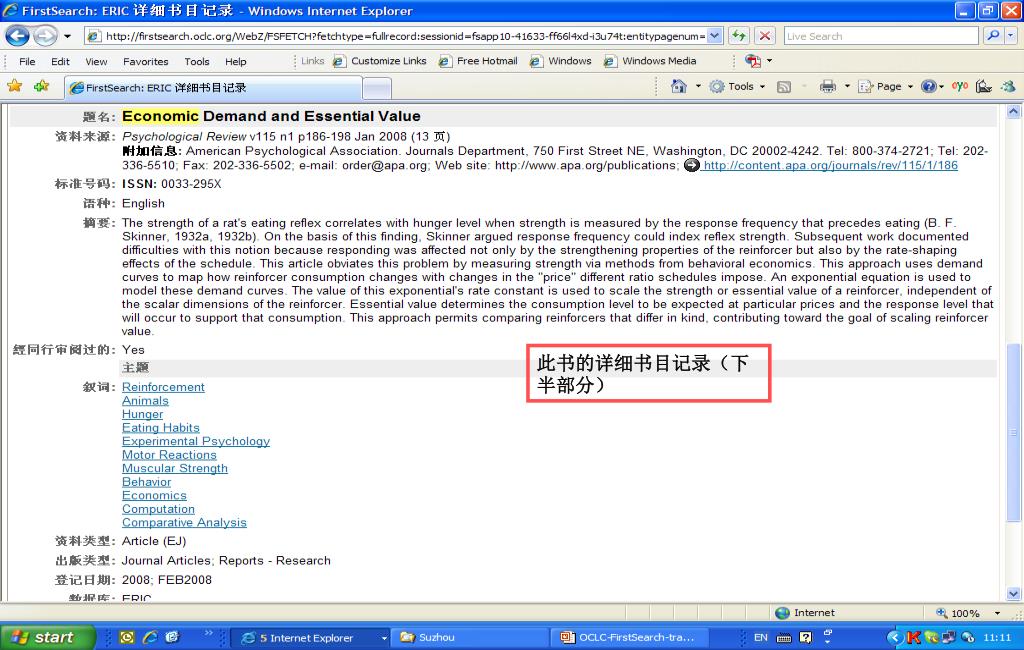This screenshot has height=650, width=1024.
Task: Click the address bar URL field
Action: point(404,36)
